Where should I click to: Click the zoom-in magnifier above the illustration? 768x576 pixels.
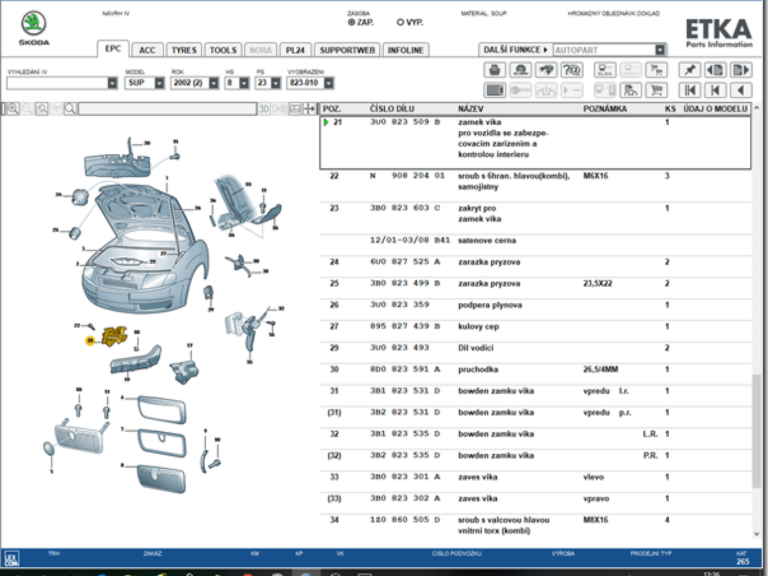[x=11, y=108]
